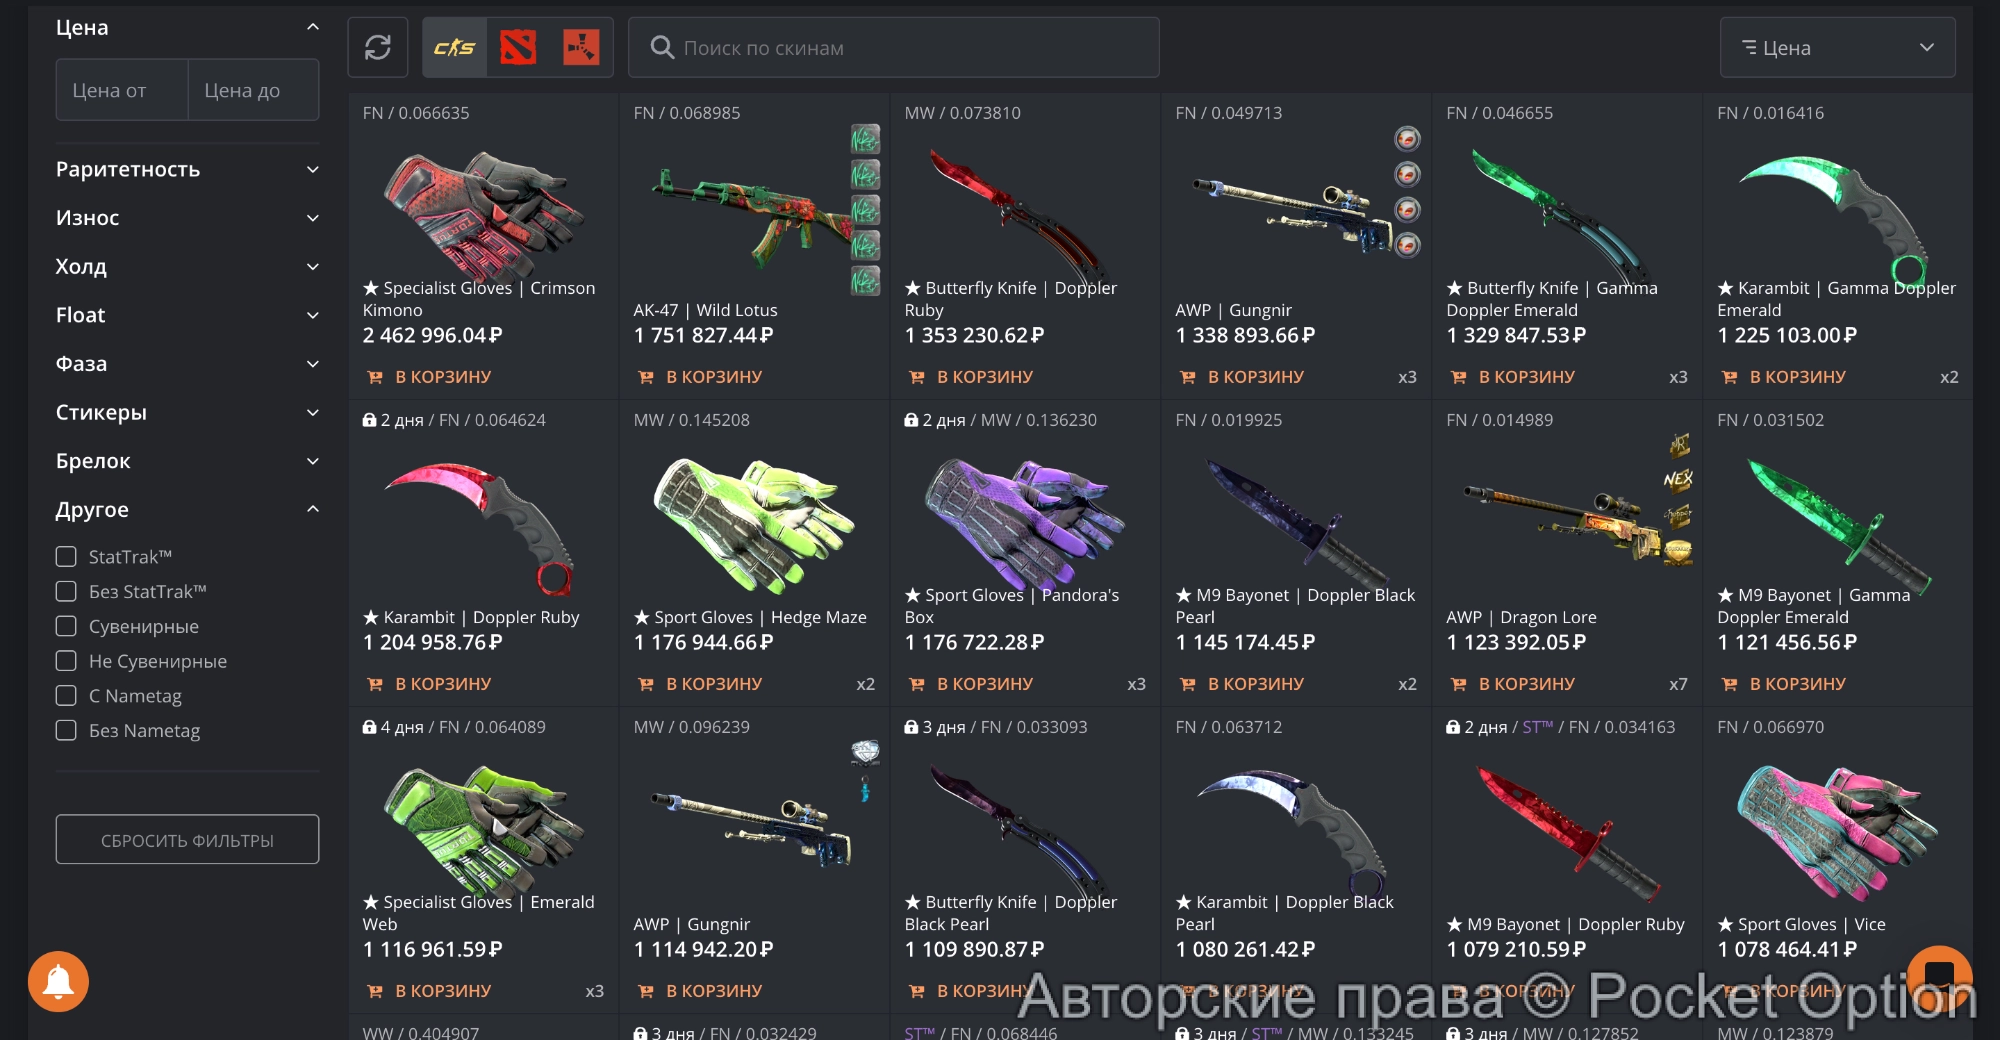Open the Цена sort dropdown
Viewport: 2000px width, 1040px height.
pyautogui.click(x=1837, y=47)
